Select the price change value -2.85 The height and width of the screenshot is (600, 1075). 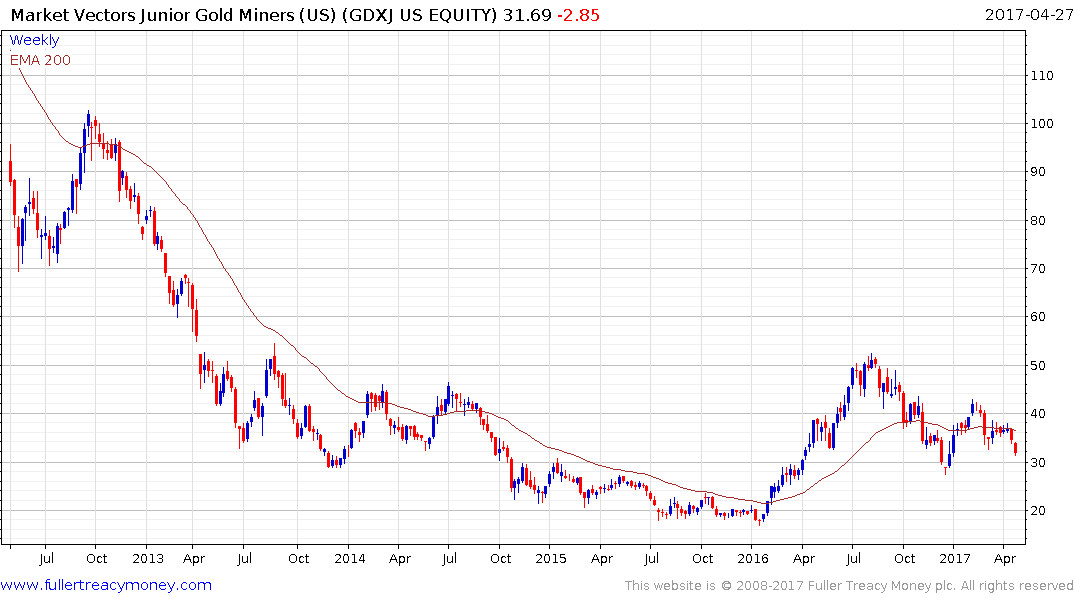click(x=578, y=15)
